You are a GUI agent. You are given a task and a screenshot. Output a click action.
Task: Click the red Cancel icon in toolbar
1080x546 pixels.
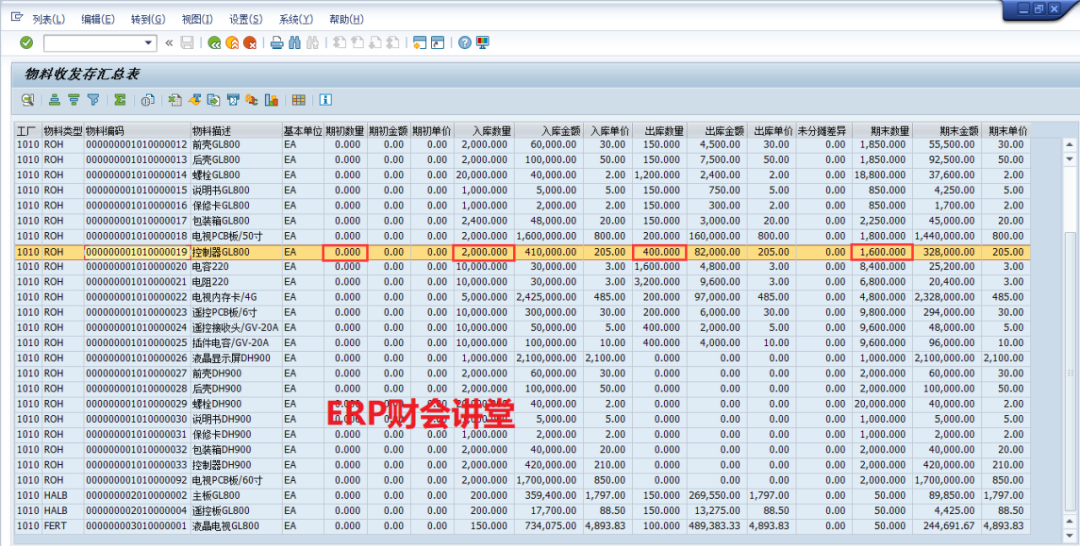pyautogui.click(x=250, y=43)
